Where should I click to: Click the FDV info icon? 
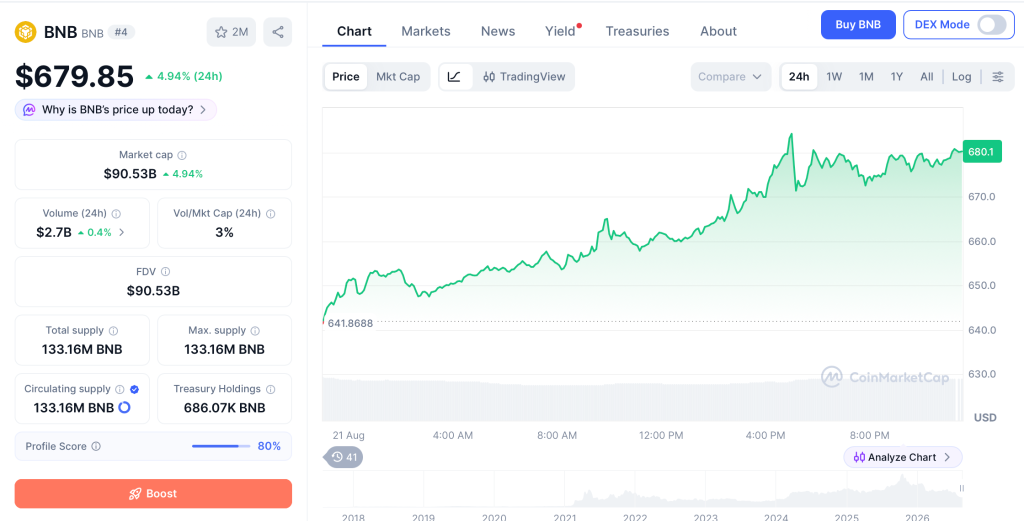point(165,272)
